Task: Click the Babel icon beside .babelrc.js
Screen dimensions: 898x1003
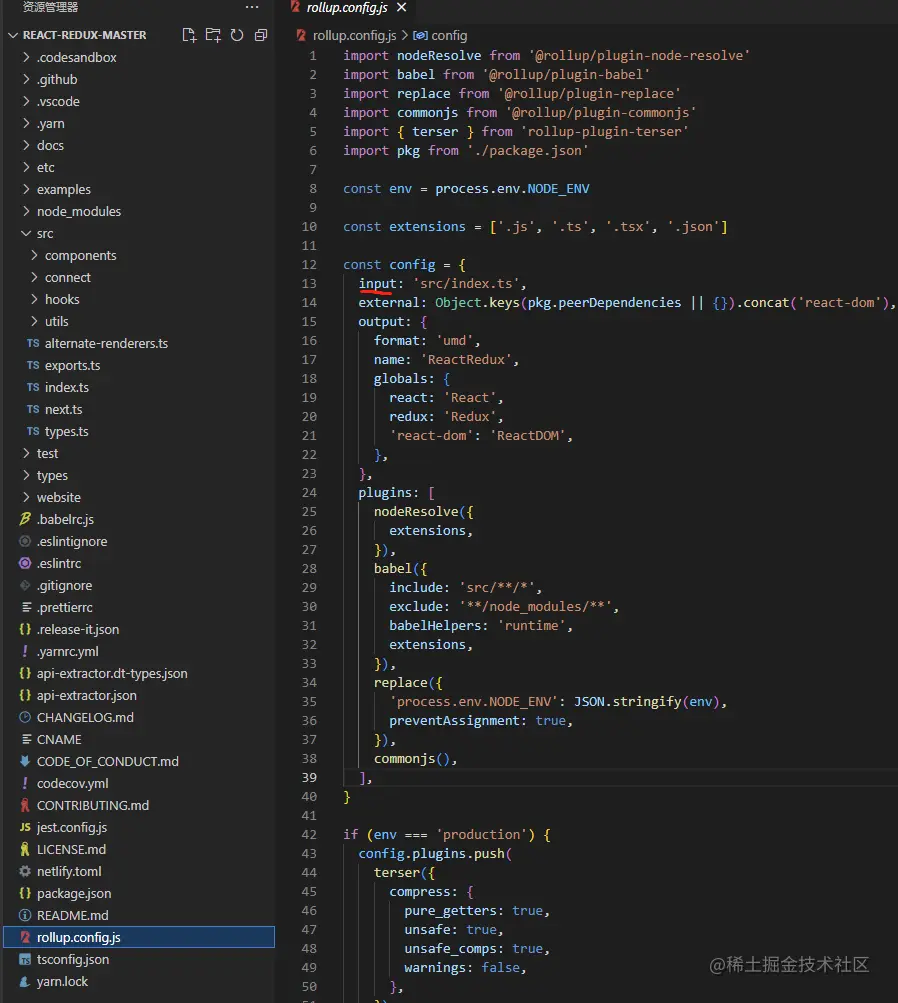Action: [x=25, y=519]
